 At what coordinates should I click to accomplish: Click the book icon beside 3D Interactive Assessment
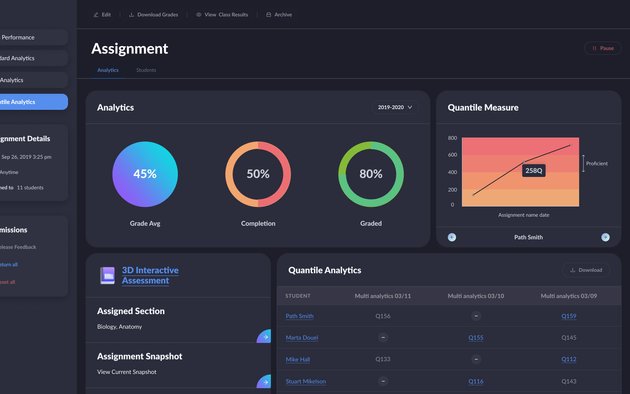(x=107, y=276)
